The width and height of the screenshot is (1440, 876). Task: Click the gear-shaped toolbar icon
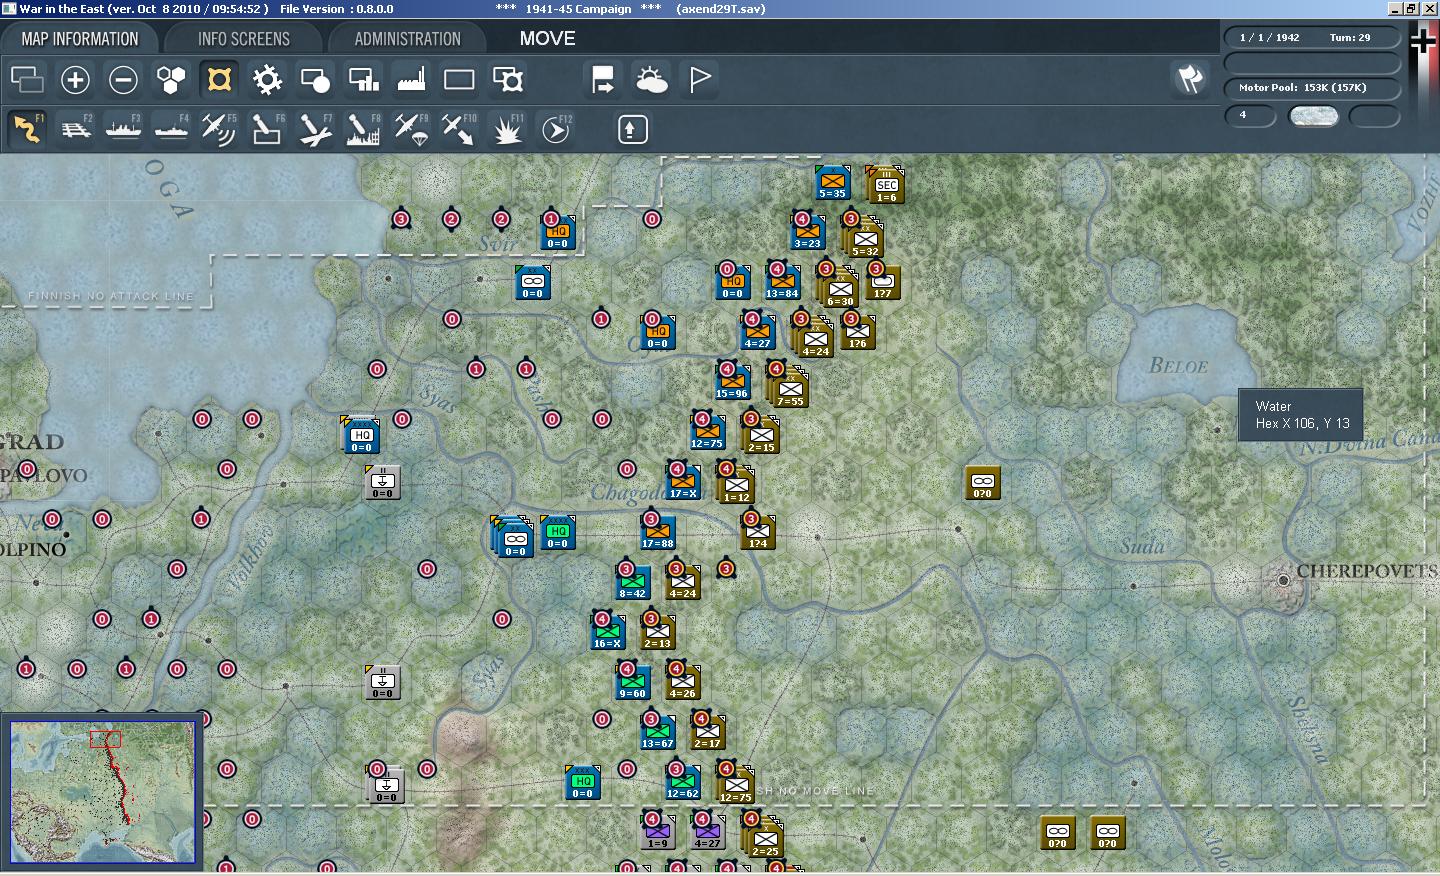(x=267, y=79)
